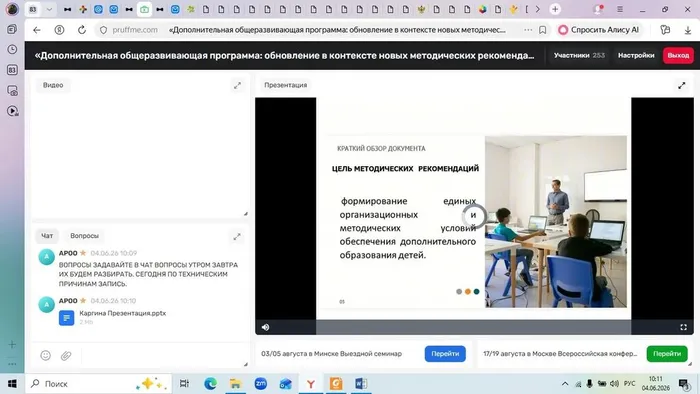Open Microsoft Edge from the taskbar

tap(210, 384)
